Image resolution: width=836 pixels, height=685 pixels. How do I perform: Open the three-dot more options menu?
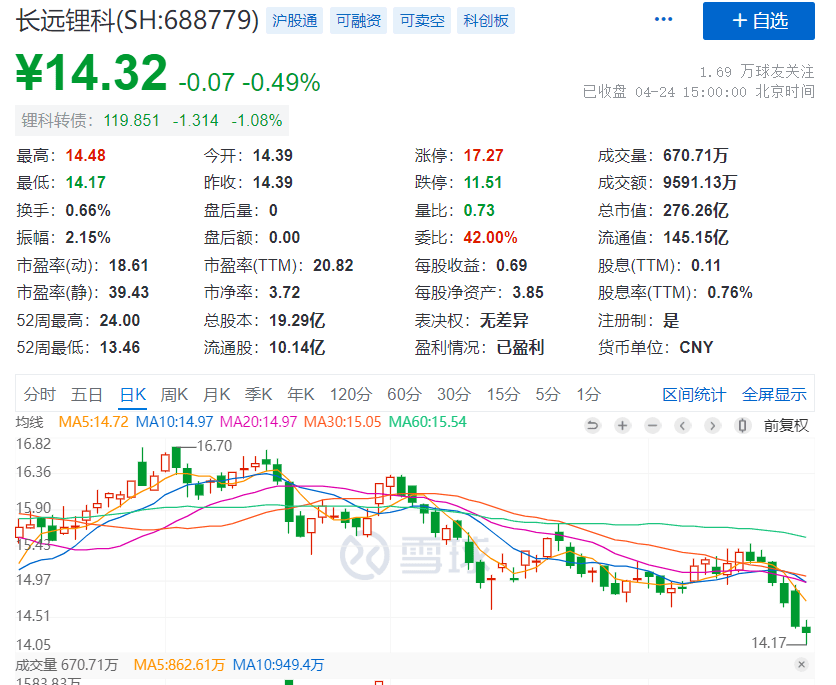click(x=663, y=20)
